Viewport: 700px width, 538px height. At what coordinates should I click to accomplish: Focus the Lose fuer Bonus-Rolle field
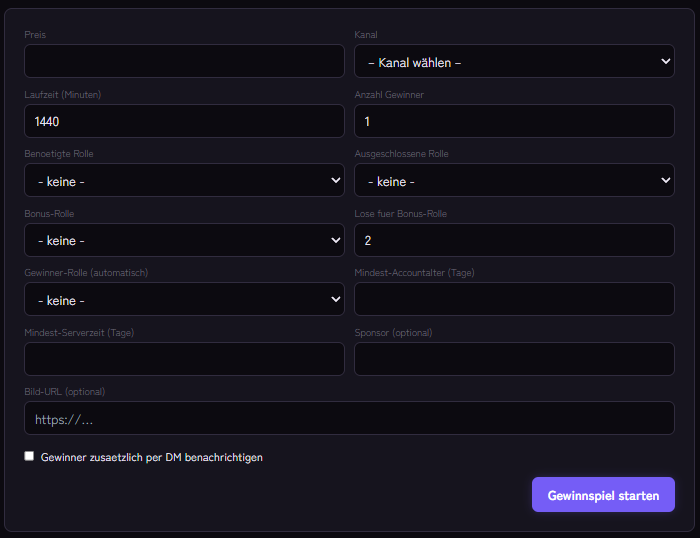point(514,240)
